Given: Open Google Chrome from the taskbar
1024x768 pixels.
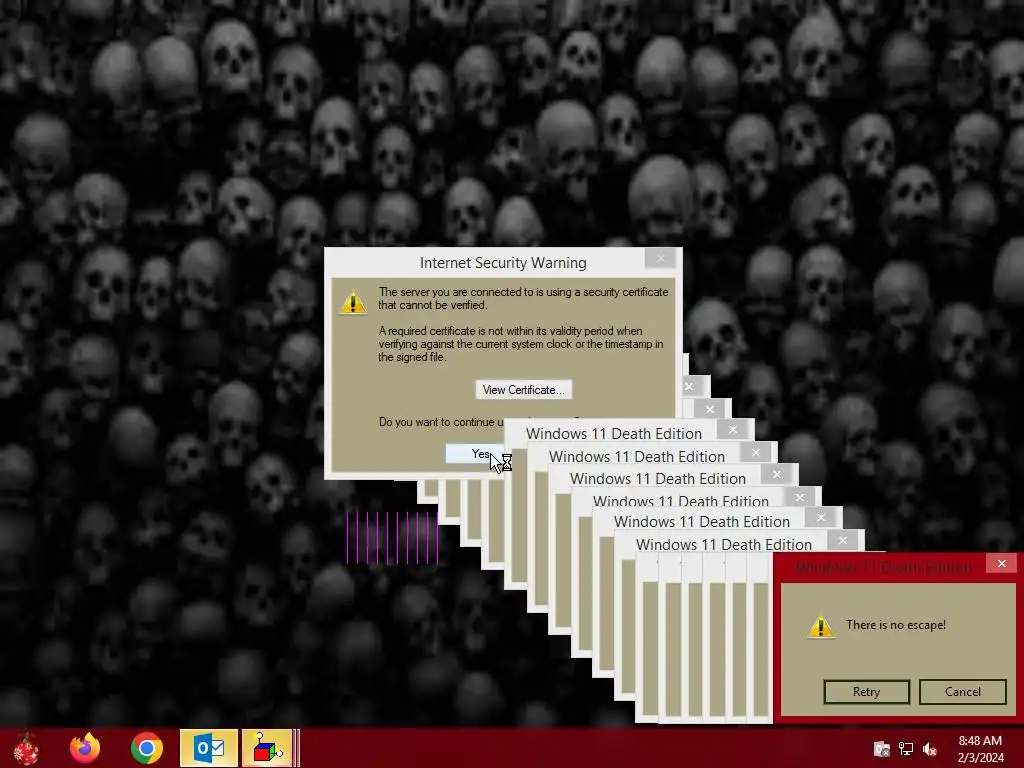Looking at the screenshot, I should click(x=146, y=748).
